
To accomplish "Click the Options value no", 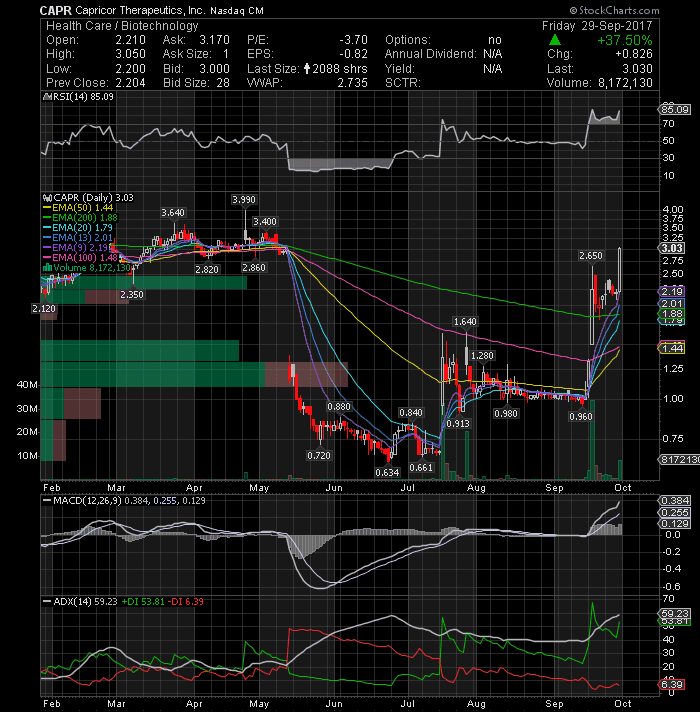I will pyautogui.click(x=495, y=40).
